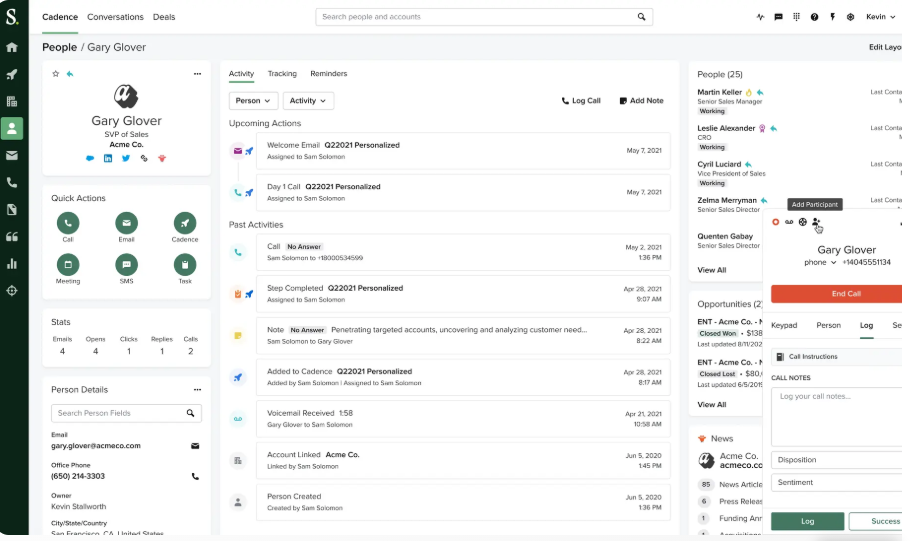Switch to the Conversations top navigation tab
Screen dimensions: 915x541
(x=115, y=17)
